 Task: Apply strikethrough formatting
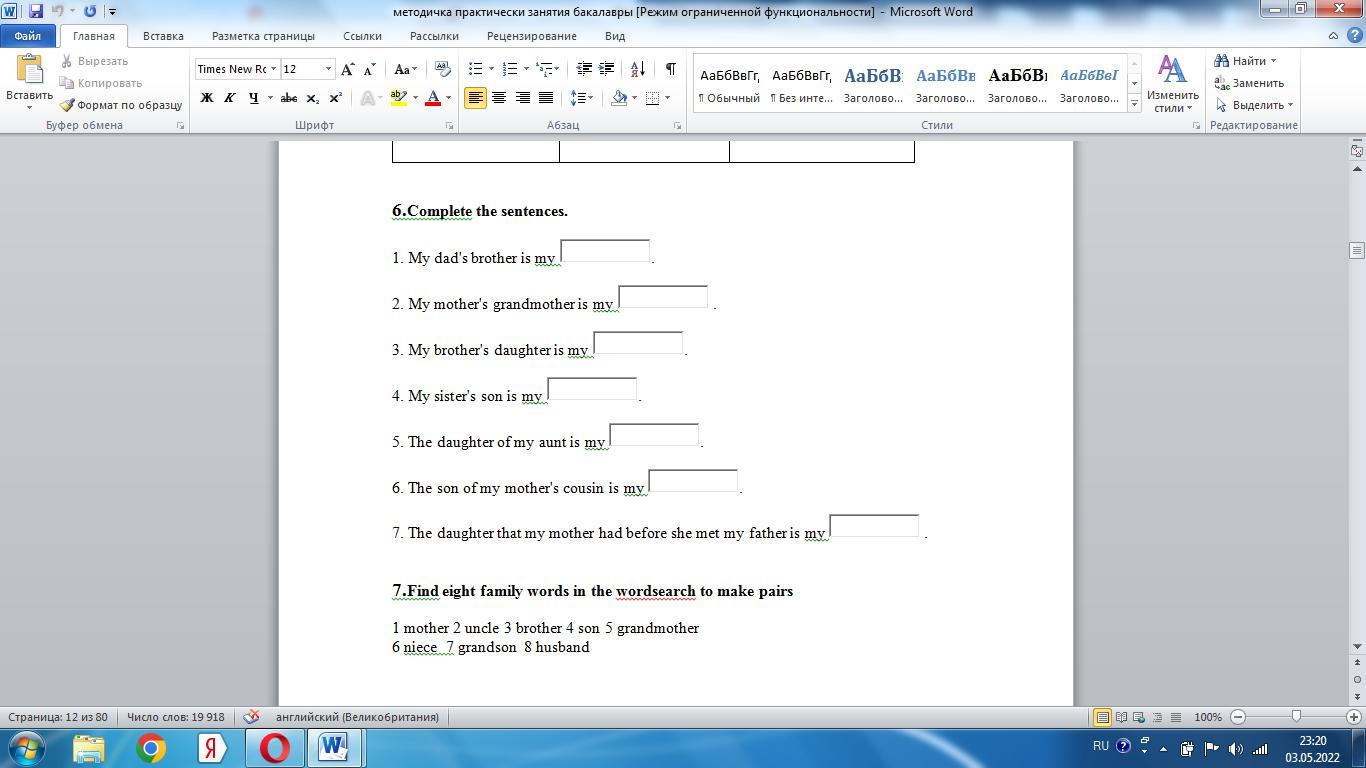point(289,98)
